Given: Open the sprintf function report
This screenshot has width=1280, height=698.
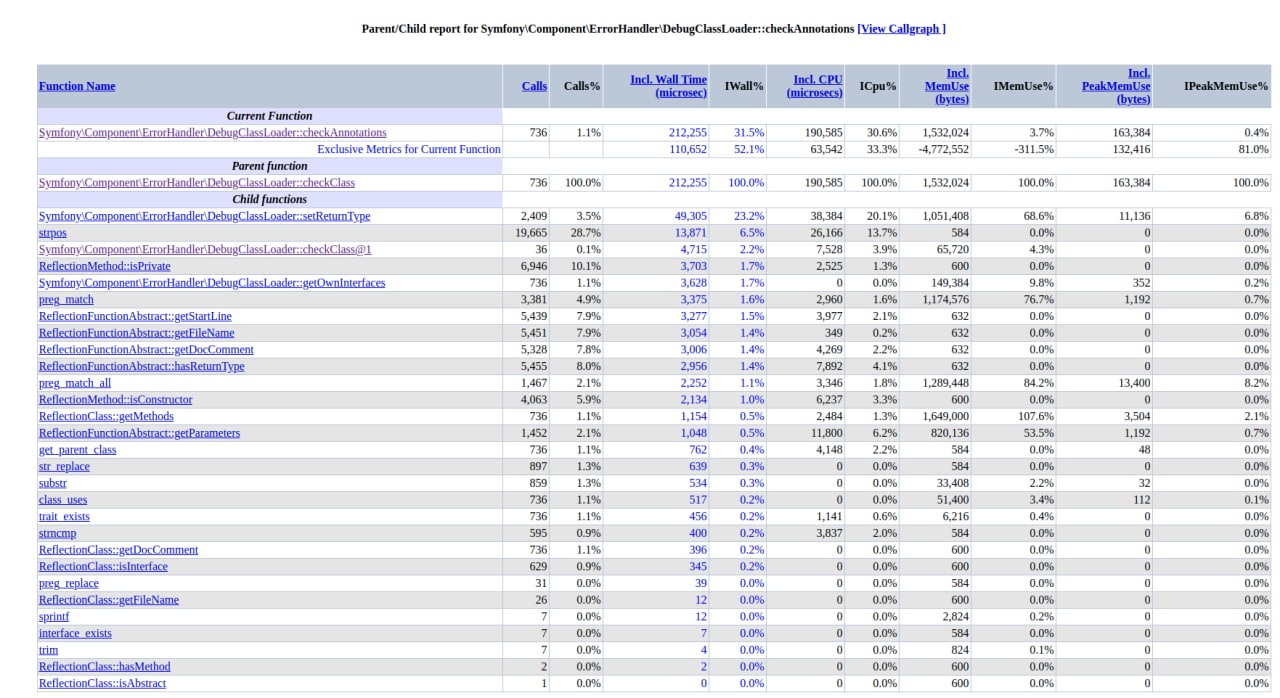Looking at the screenshot, I should (x=54, y=617).
